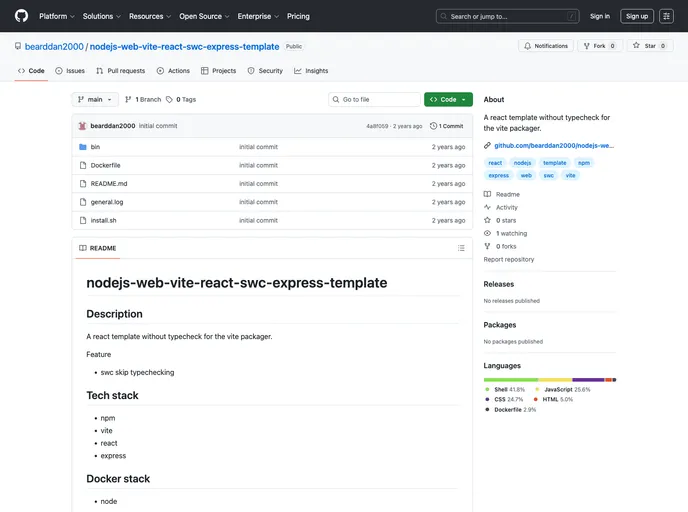
Task: Click the Sign up button
Action: [636, 16]
